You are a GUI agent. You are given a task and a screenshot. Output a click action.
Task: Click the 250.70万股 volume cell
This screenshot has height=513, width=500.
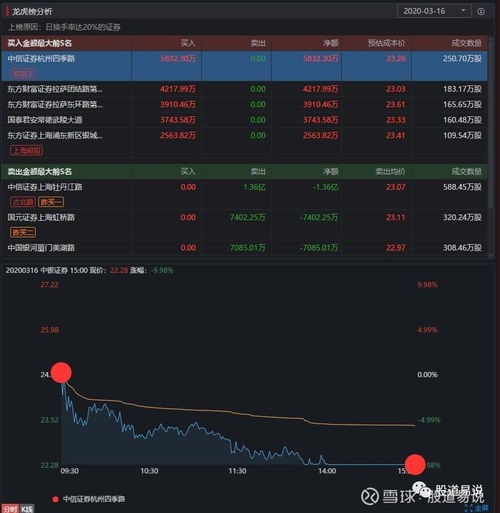pos(462,59)
